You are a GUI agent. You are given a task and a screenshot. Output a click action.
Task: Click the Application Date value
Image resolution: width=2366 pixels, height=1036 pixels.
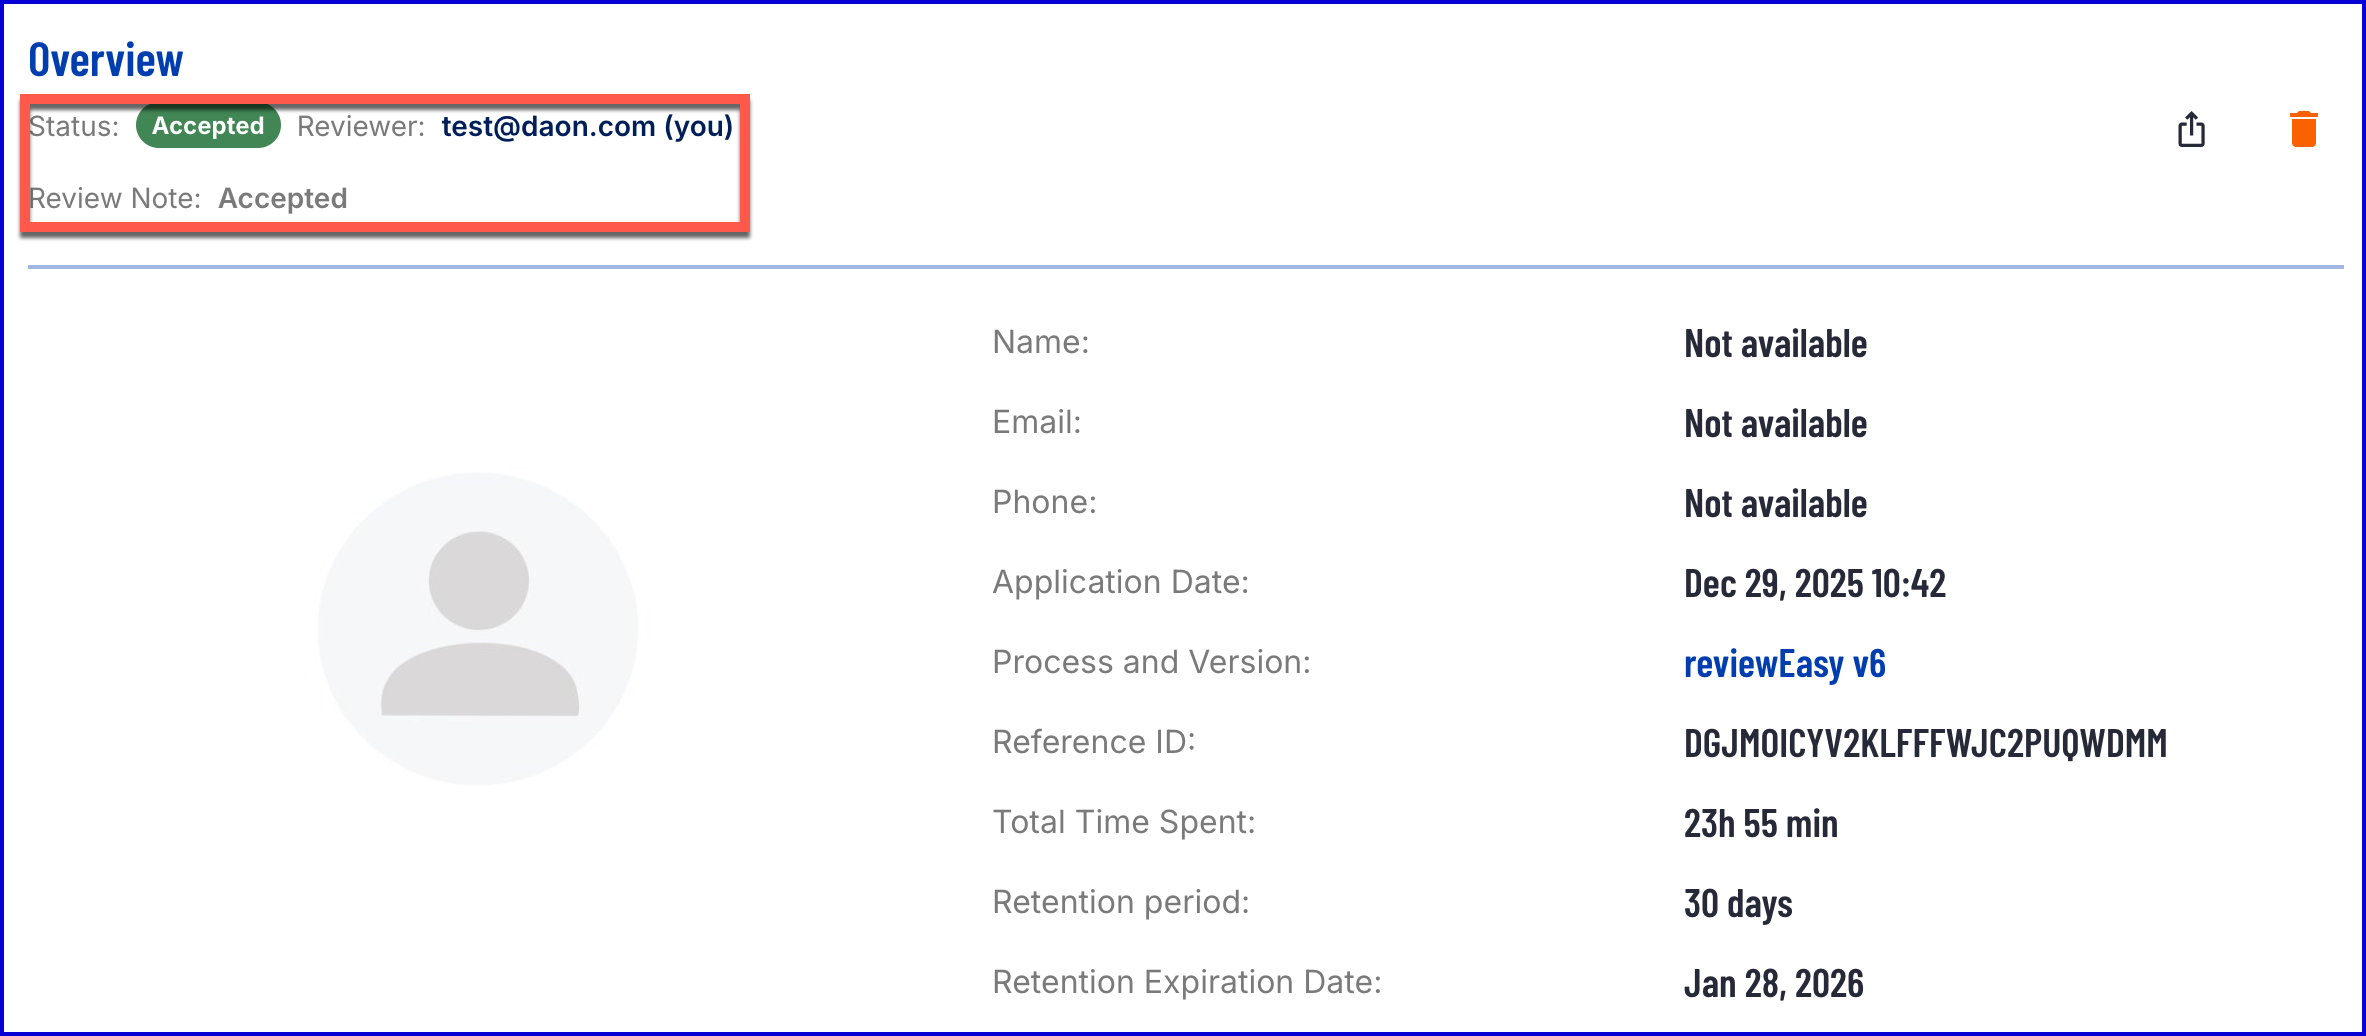point(1814,584)
